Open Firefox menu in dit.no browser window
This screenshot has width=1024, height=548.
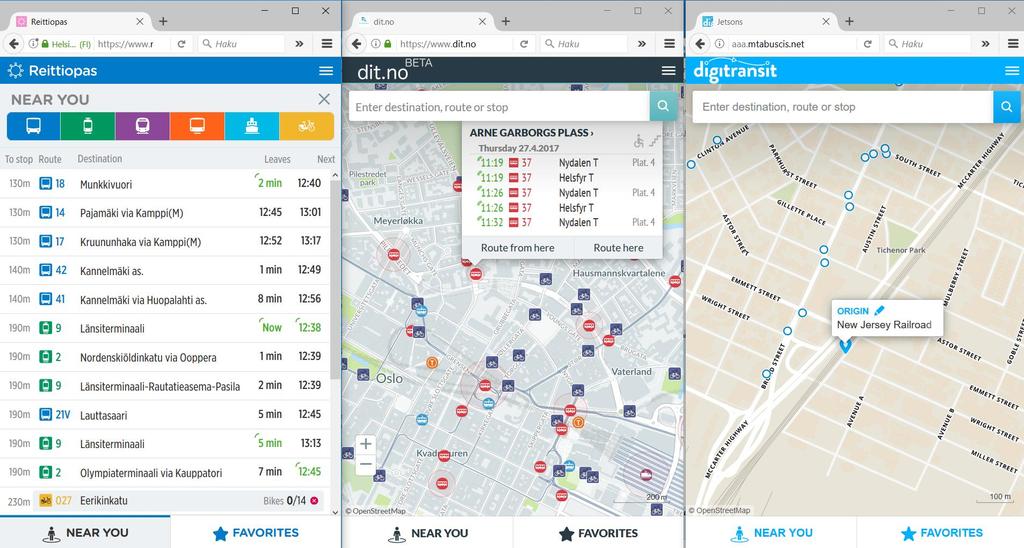click(669, 44)
